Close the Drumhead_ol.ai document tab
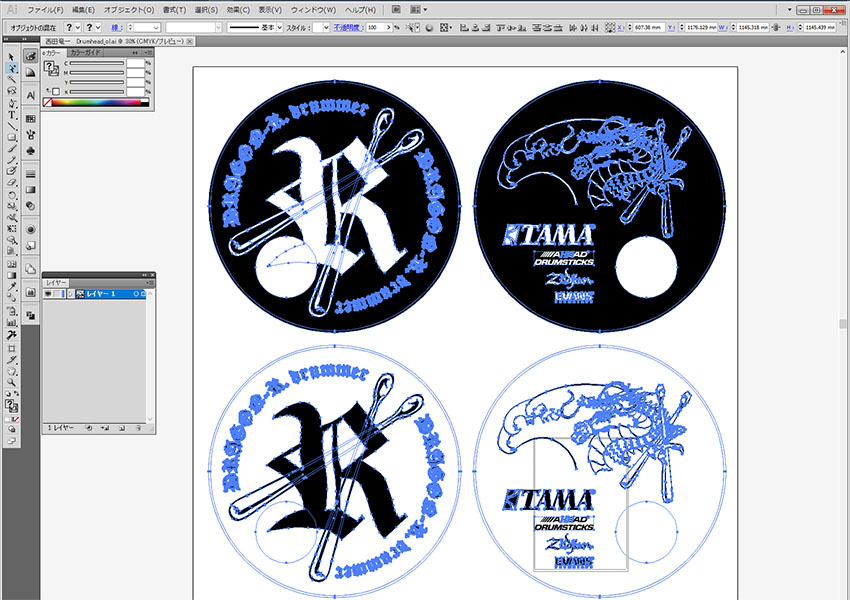 [x=190, y=41]
